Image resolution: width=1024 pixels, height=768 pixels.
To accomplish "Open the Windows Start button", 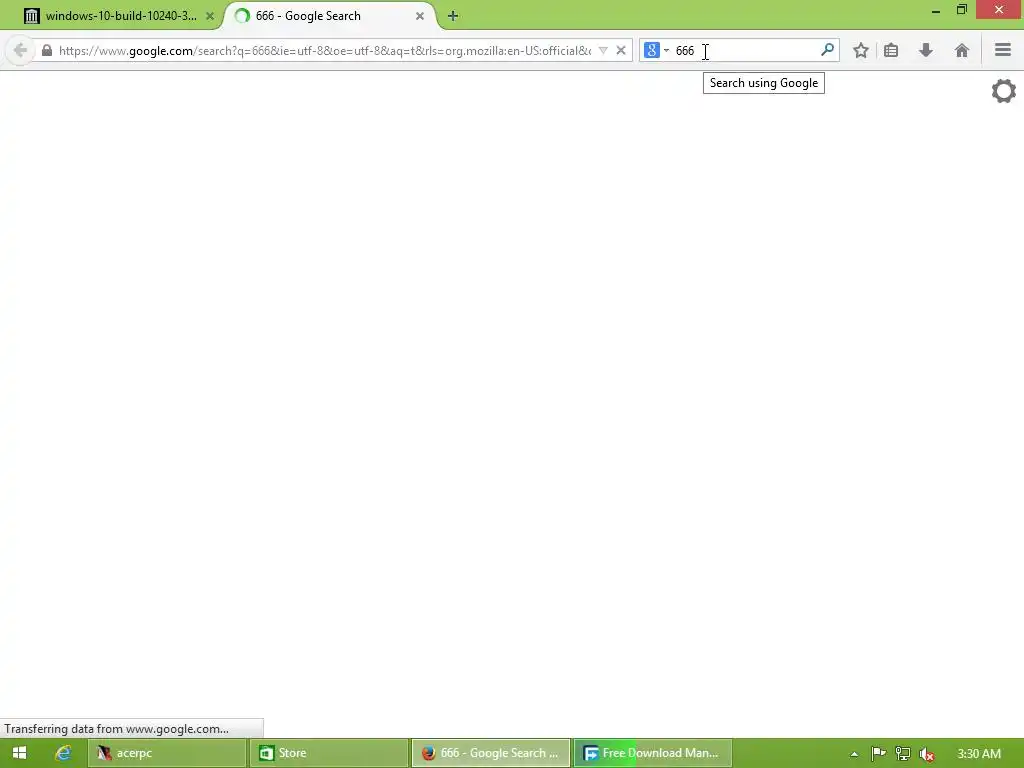I will pos(19,753).
